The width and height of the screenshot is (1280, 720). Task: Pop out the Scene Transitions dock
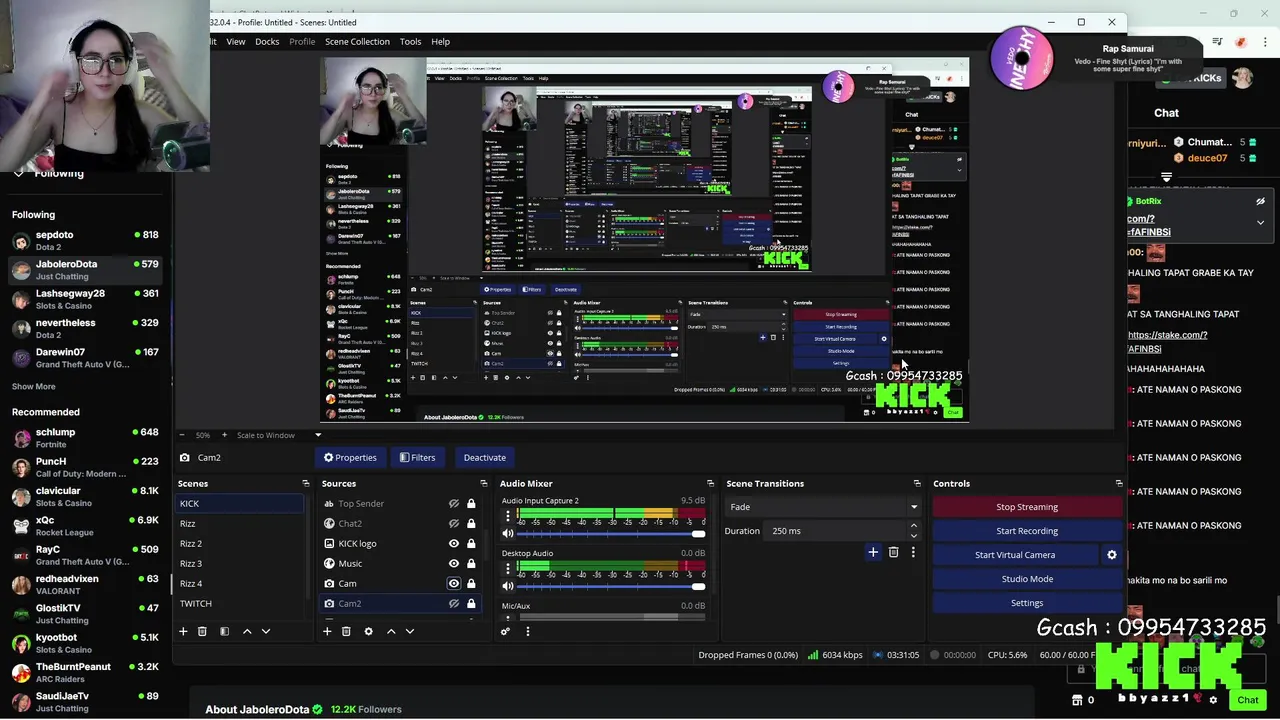[x=916, y=483]
